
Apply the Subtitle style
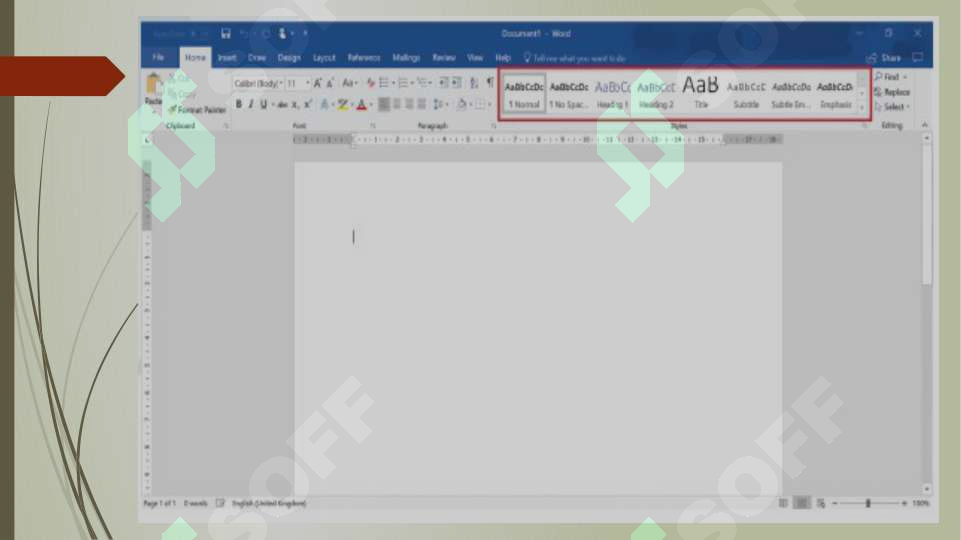click(x=746, y=94)
